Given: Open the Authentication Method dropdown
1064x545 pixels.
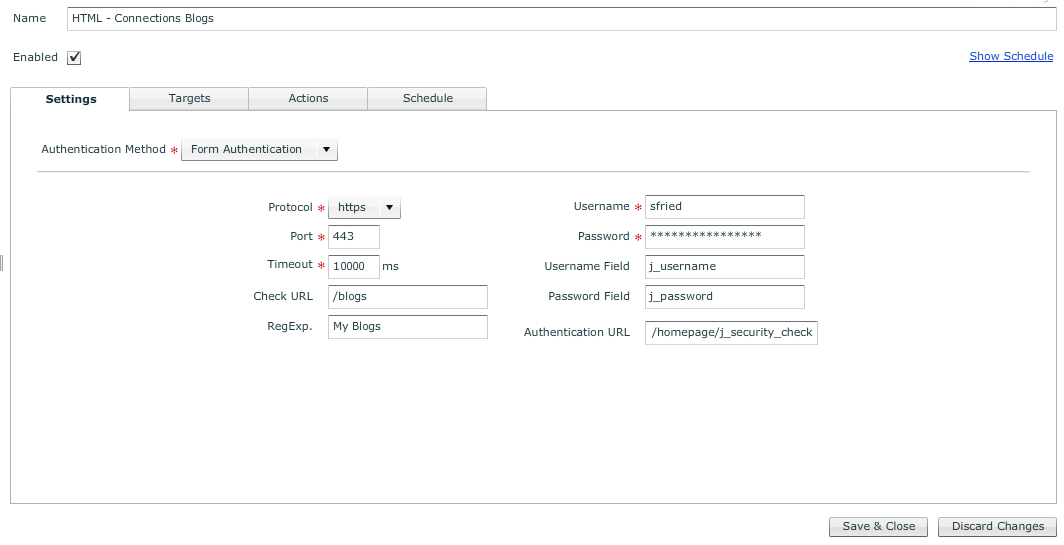Looking at the screenshot, I should coord(259,150).
